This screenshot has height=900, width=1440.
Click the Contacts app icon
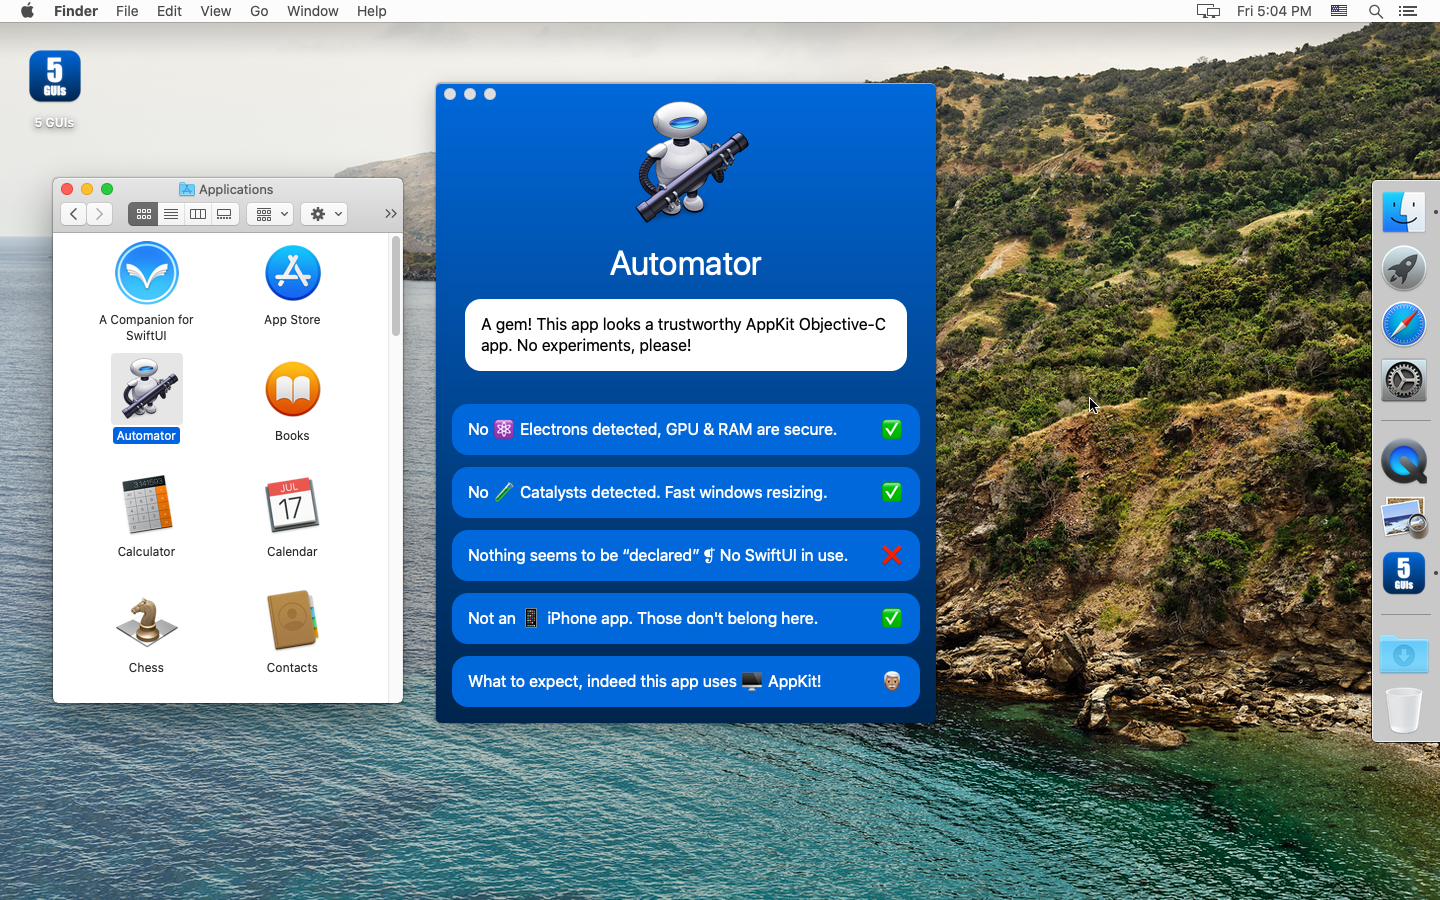pyautogui.click(x=292, y=621)
